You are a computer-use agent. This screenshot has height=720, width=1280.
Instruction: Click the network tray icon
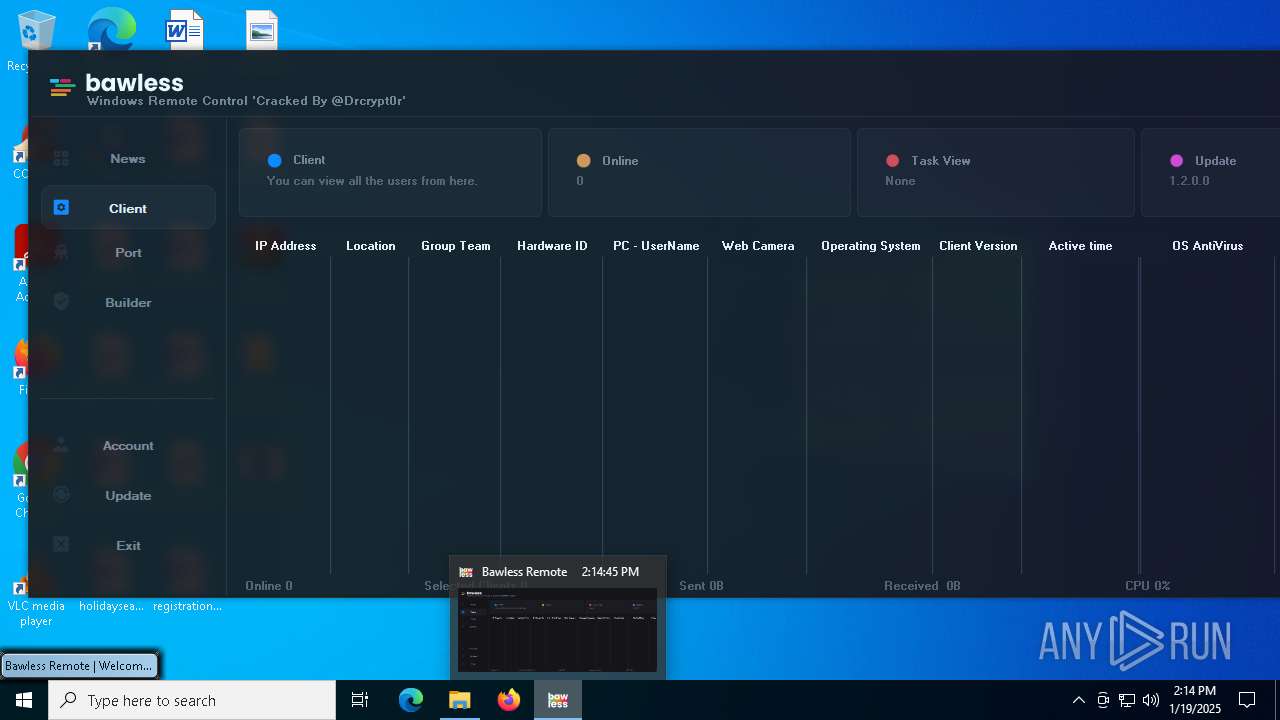pyautogui.click(x=1127, y=700)
